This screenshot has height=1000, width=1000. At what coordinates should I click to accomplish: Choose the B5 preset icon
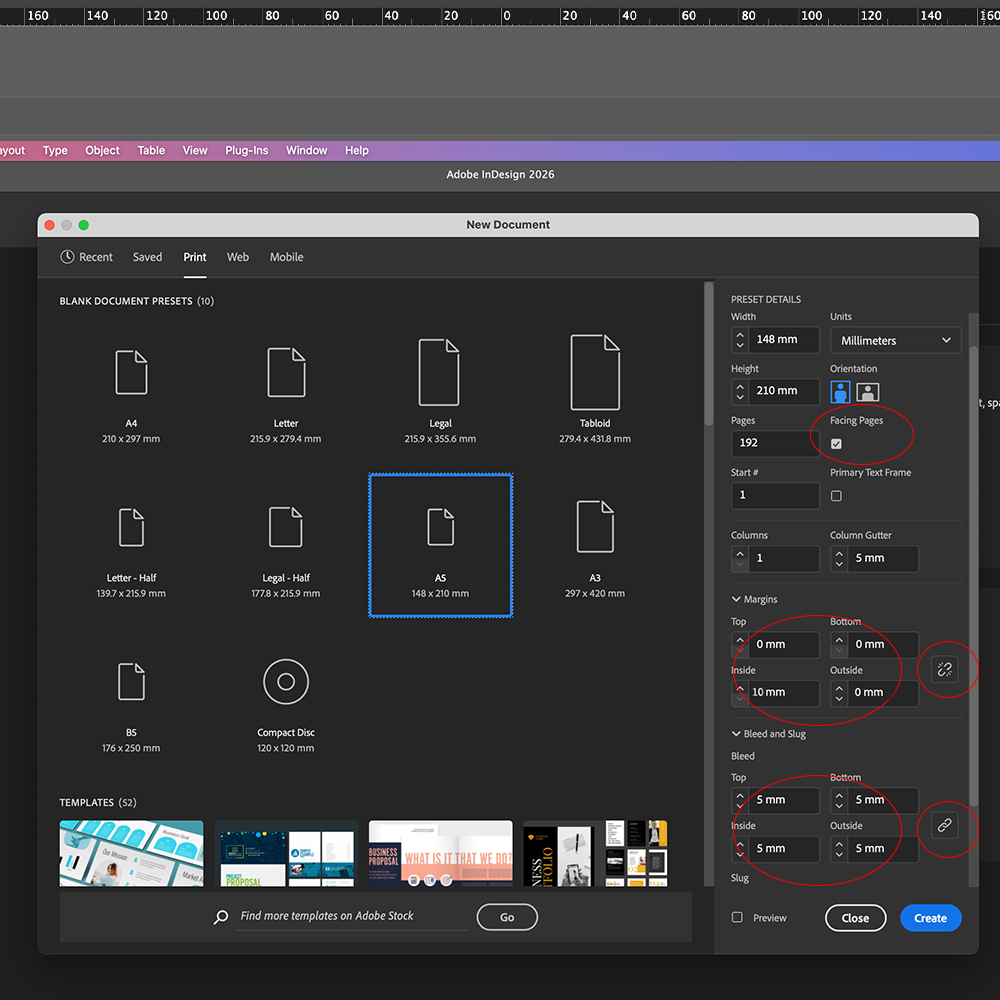pos(131,681)
